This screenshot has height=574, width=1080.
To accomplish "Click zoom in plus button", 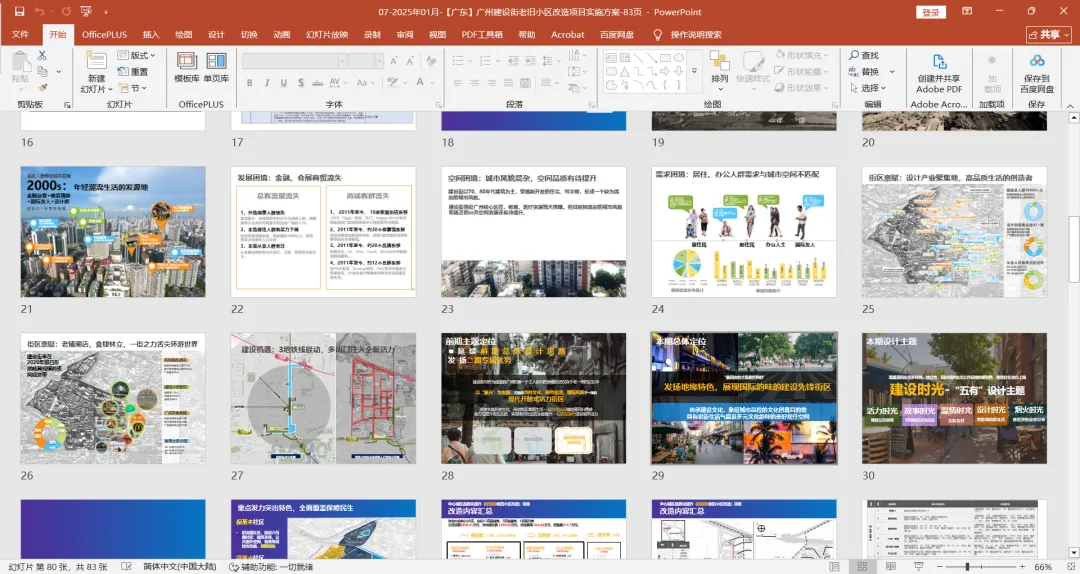I will (1021, 566).
